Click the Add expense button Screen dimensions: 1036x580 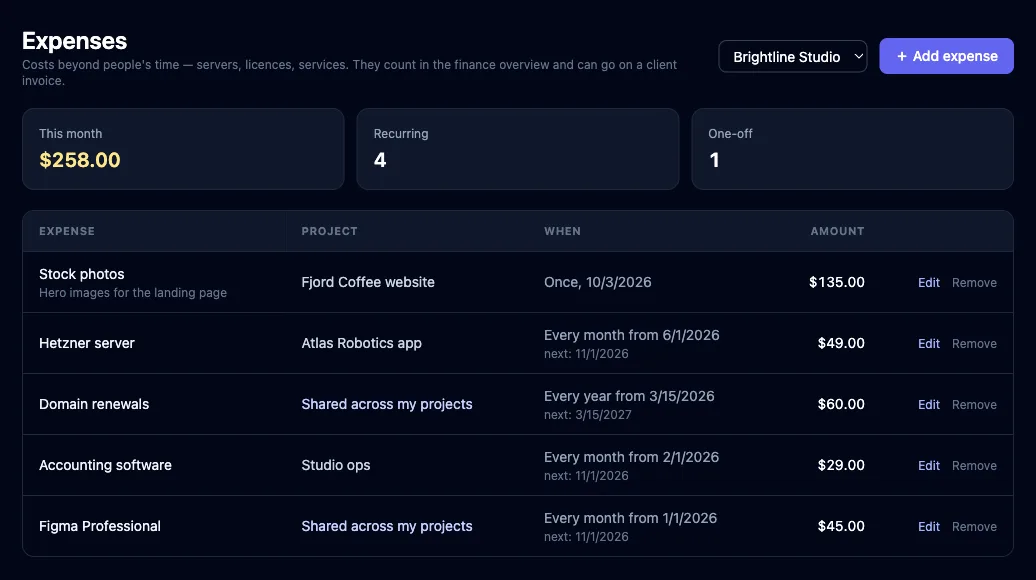click(946, 56)
